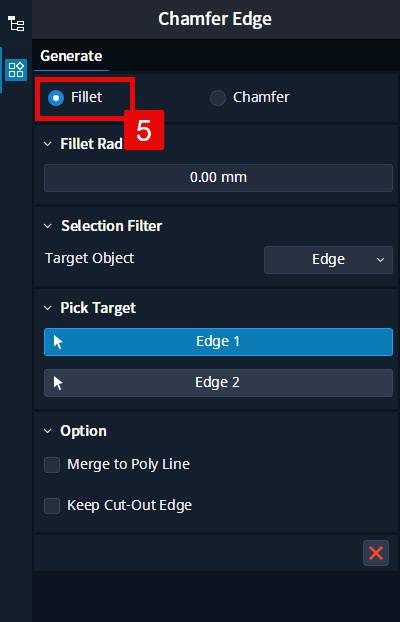Switch to the Generate tab
This screenshot has height=622, width=400.
pyautogui.click(x=71, y=56)
